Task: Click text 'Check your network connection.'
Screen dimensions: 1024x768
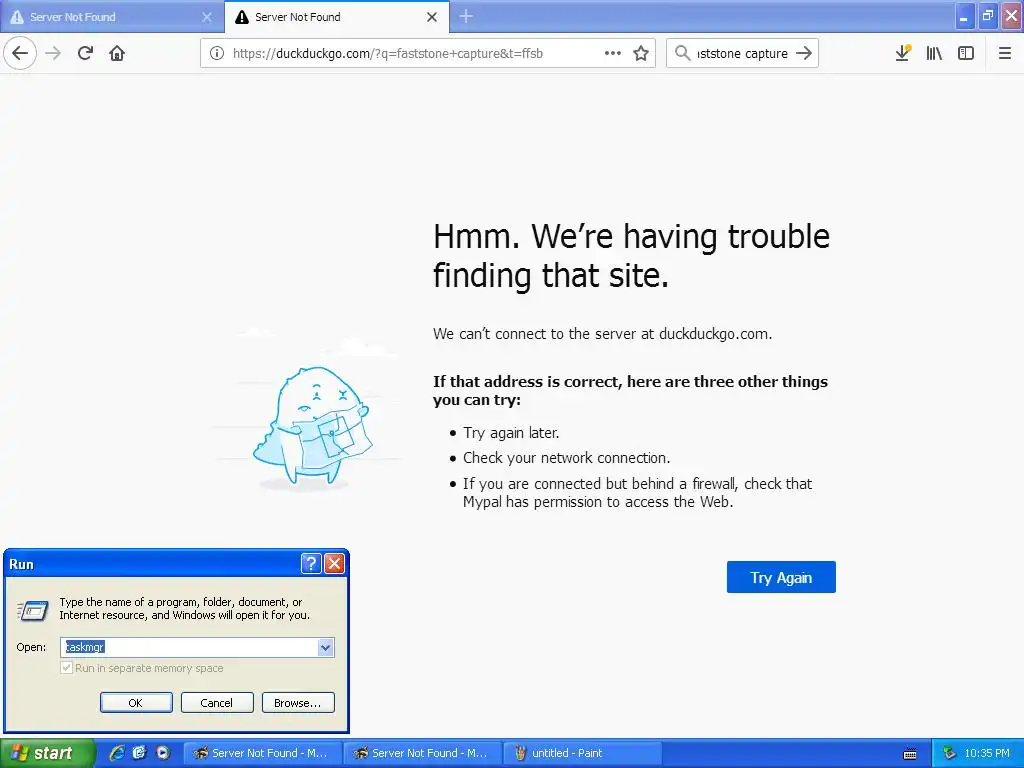Action: (x=566, y=458)
